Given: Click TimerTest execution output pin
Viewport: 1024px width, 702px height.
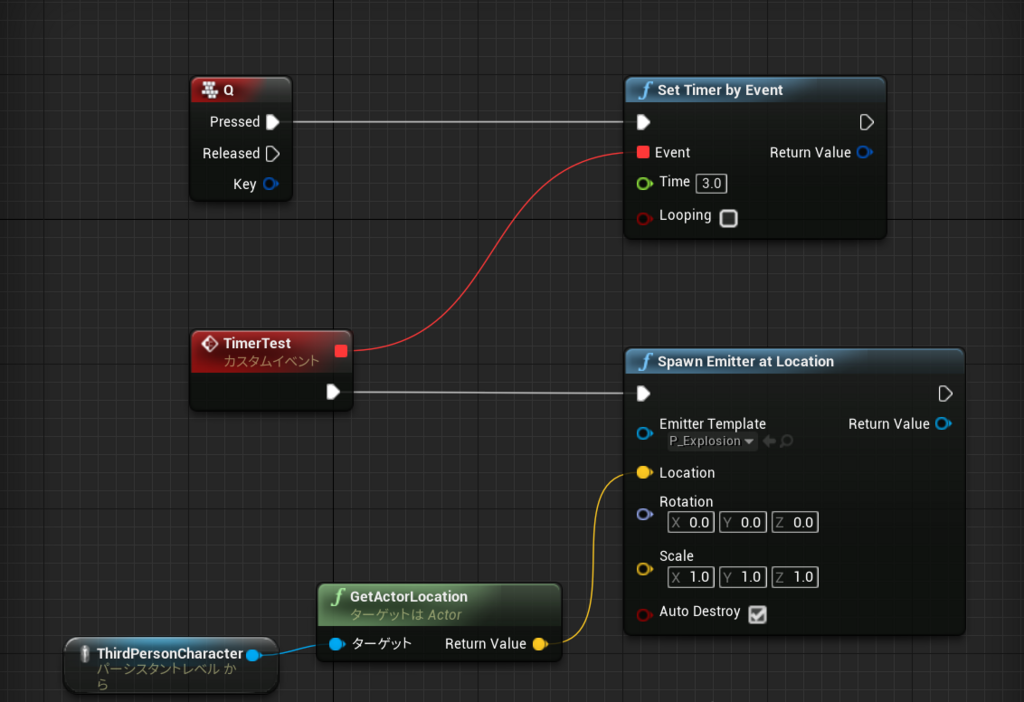Looking at the screenshot, I should click(333, 392).
